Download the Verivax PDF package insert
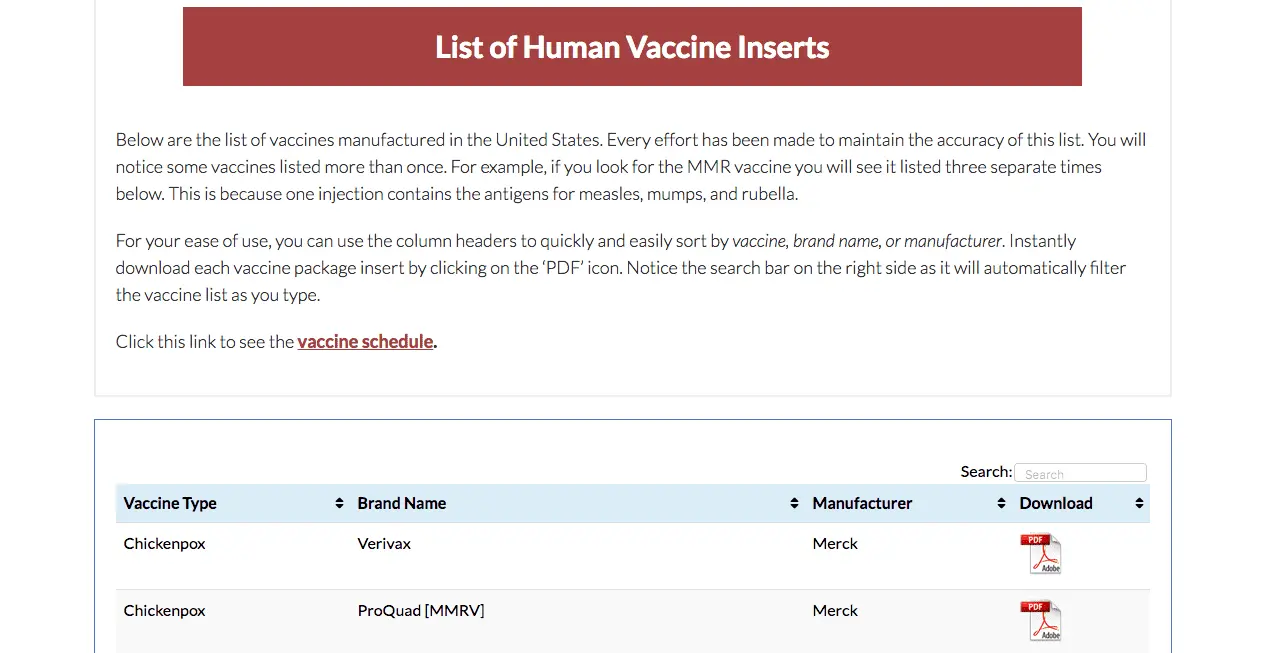Screen dimensions: 1265x653 [x=1040, y=554]
